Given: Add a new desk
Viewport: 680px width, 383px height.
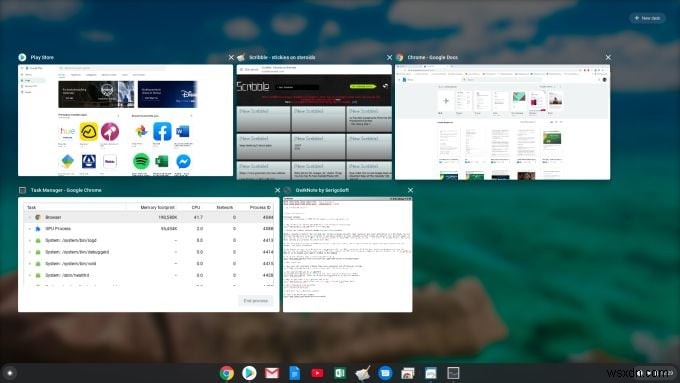Looking at the screenshot, I should click(647, 18).
